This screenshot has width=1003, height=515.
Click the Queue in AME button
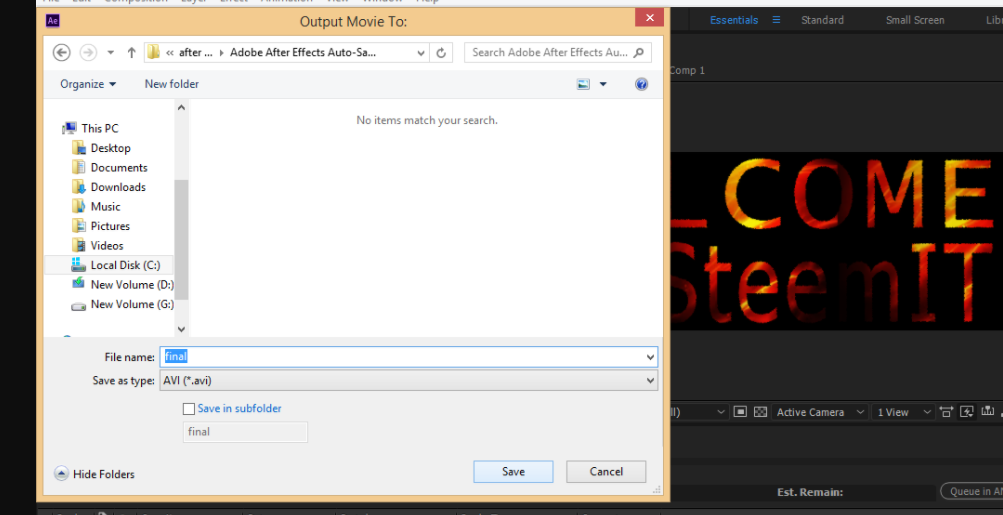point(971,491)
